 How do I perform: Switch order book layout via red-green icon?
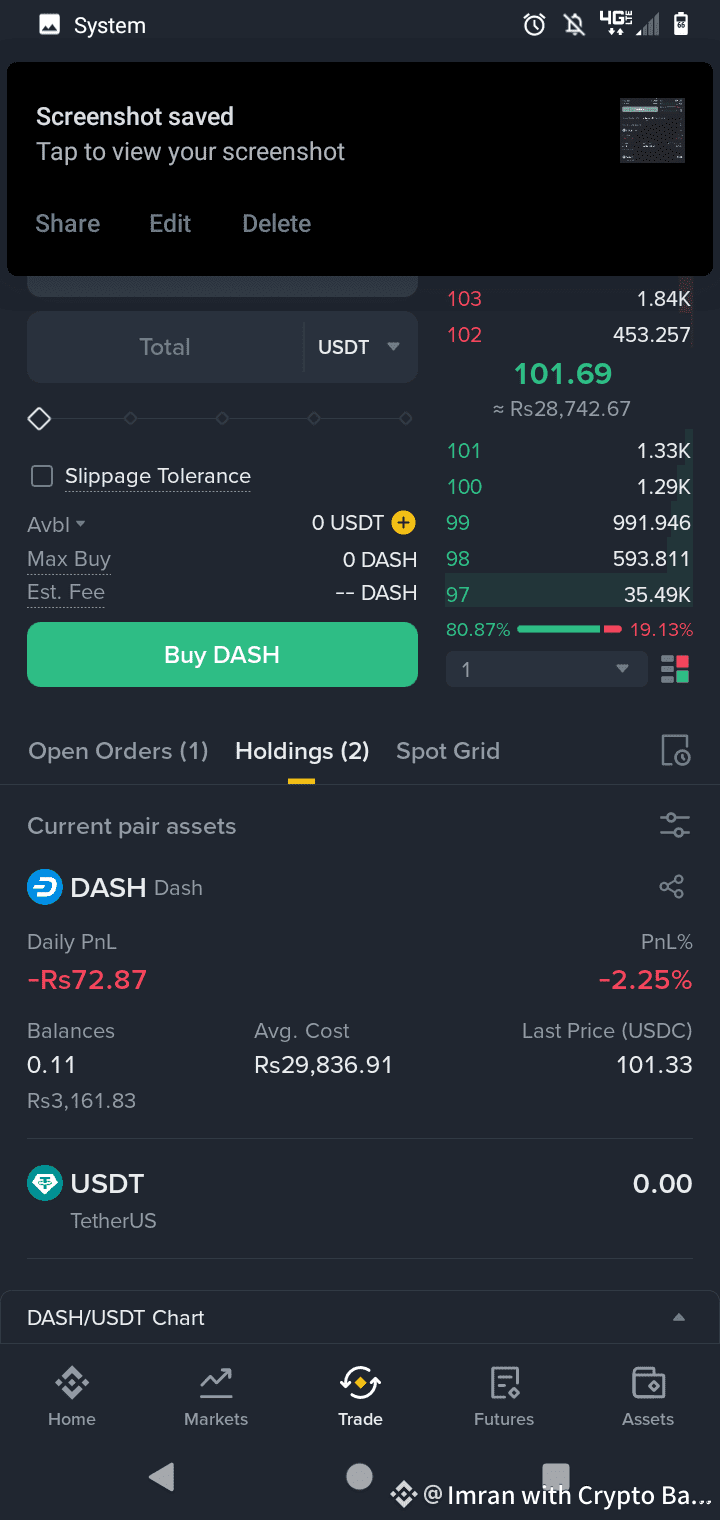[675, 669]
